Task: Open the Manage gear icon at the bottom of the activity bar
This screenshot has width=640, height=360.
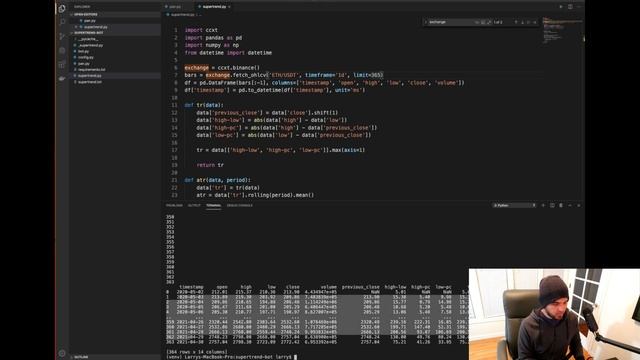Action: pyautogui.click(x=62, y=353)
